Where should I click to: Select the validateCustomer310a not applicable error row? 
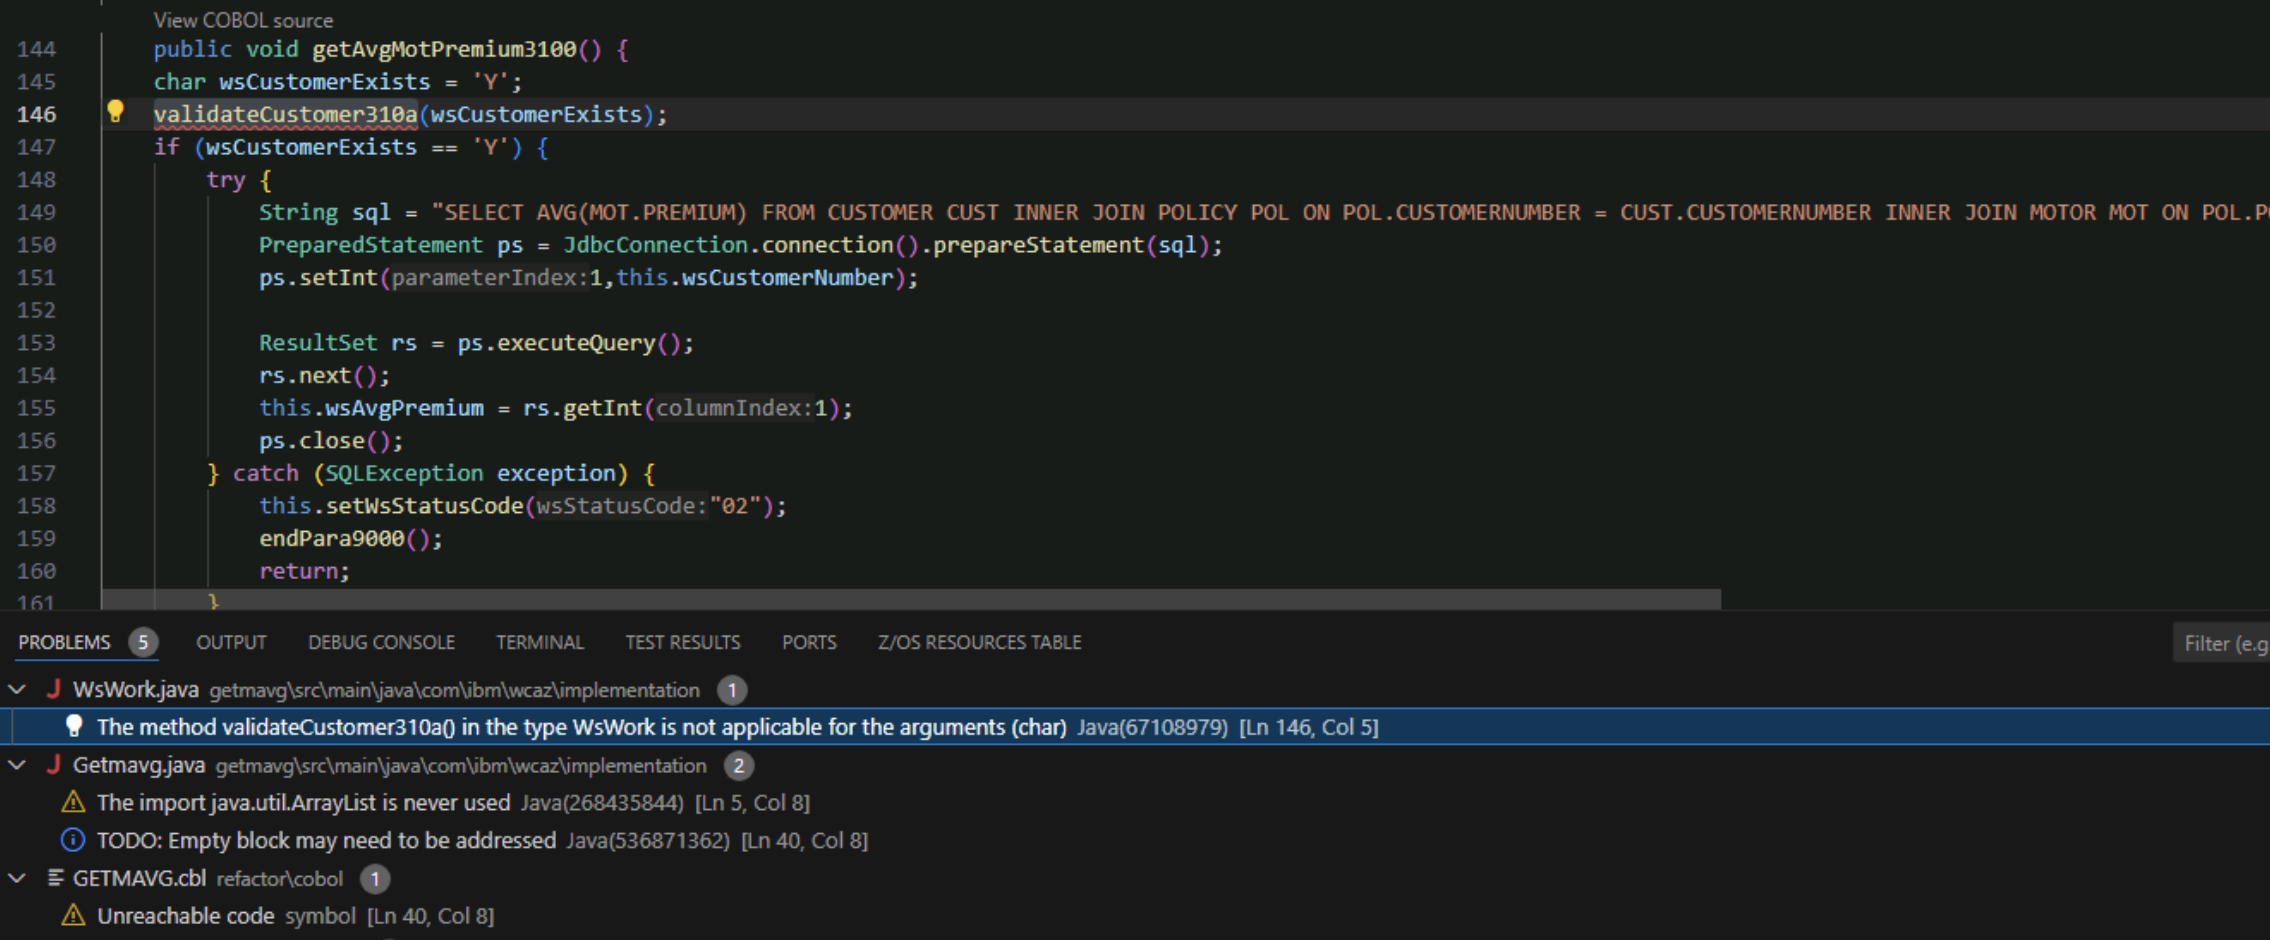pos(1135,727)
